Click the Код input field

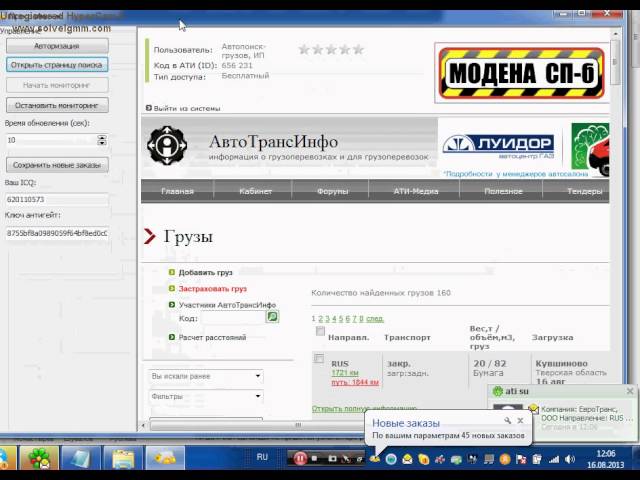pos(233,317)
